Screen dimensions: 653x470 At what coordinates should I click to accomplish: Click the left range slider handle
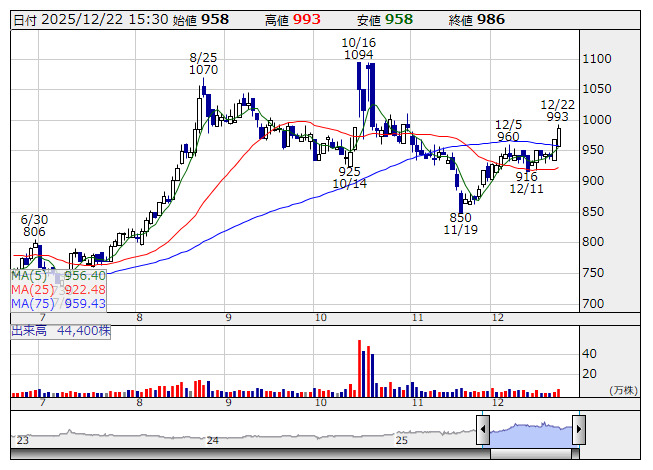(483, 431)
